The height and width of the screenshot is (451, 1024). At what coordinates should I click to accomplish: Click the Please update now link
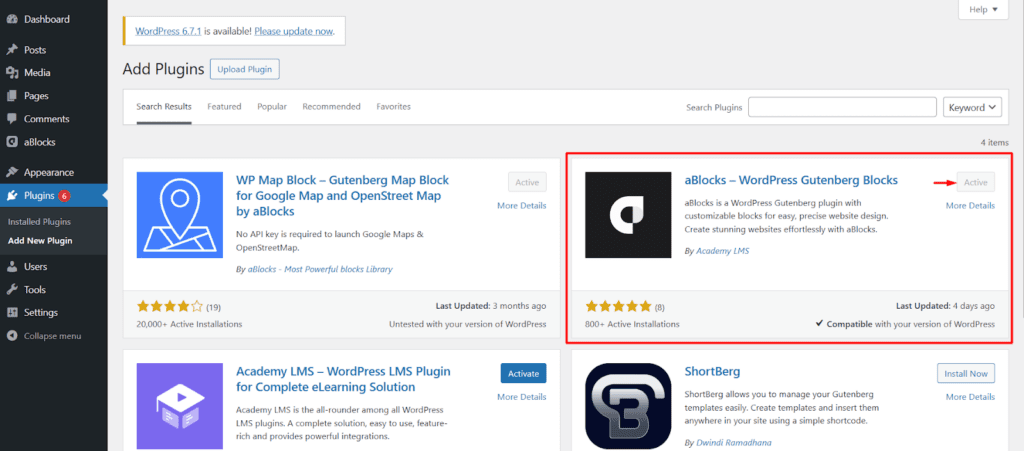point(294,31)
